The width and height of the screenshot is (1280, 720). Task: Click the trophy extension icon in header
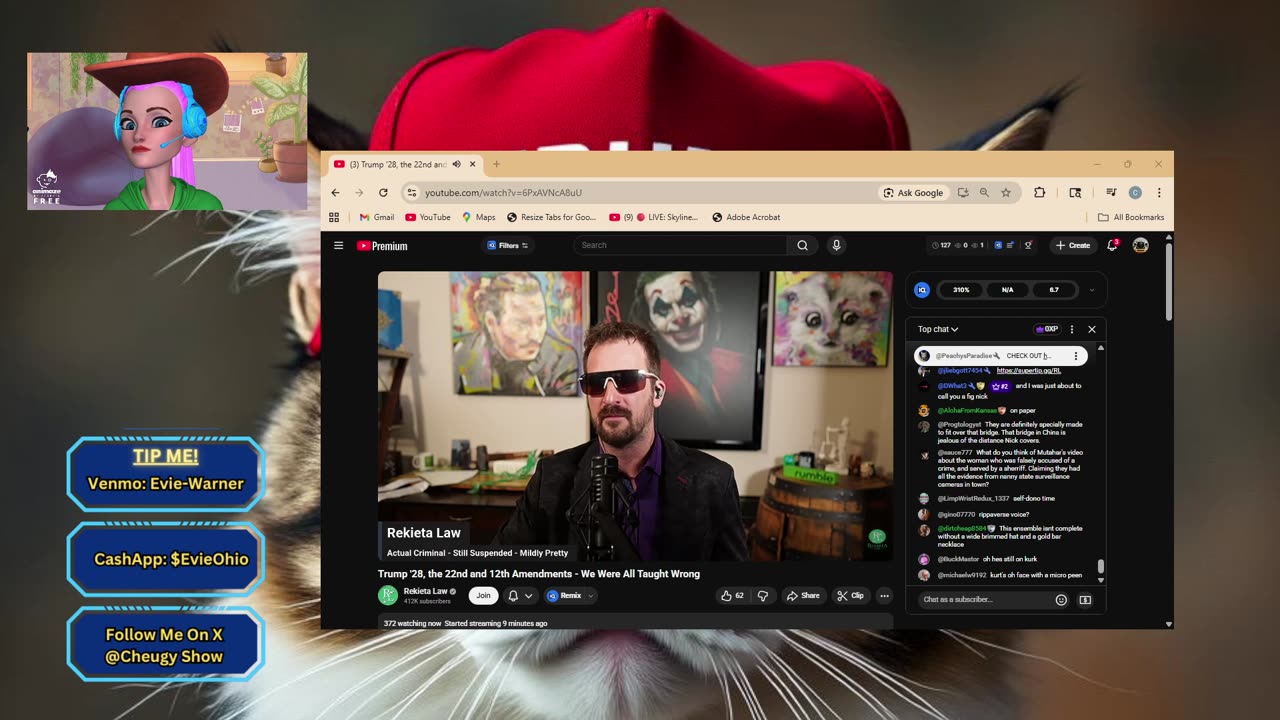pos(1028,245)
